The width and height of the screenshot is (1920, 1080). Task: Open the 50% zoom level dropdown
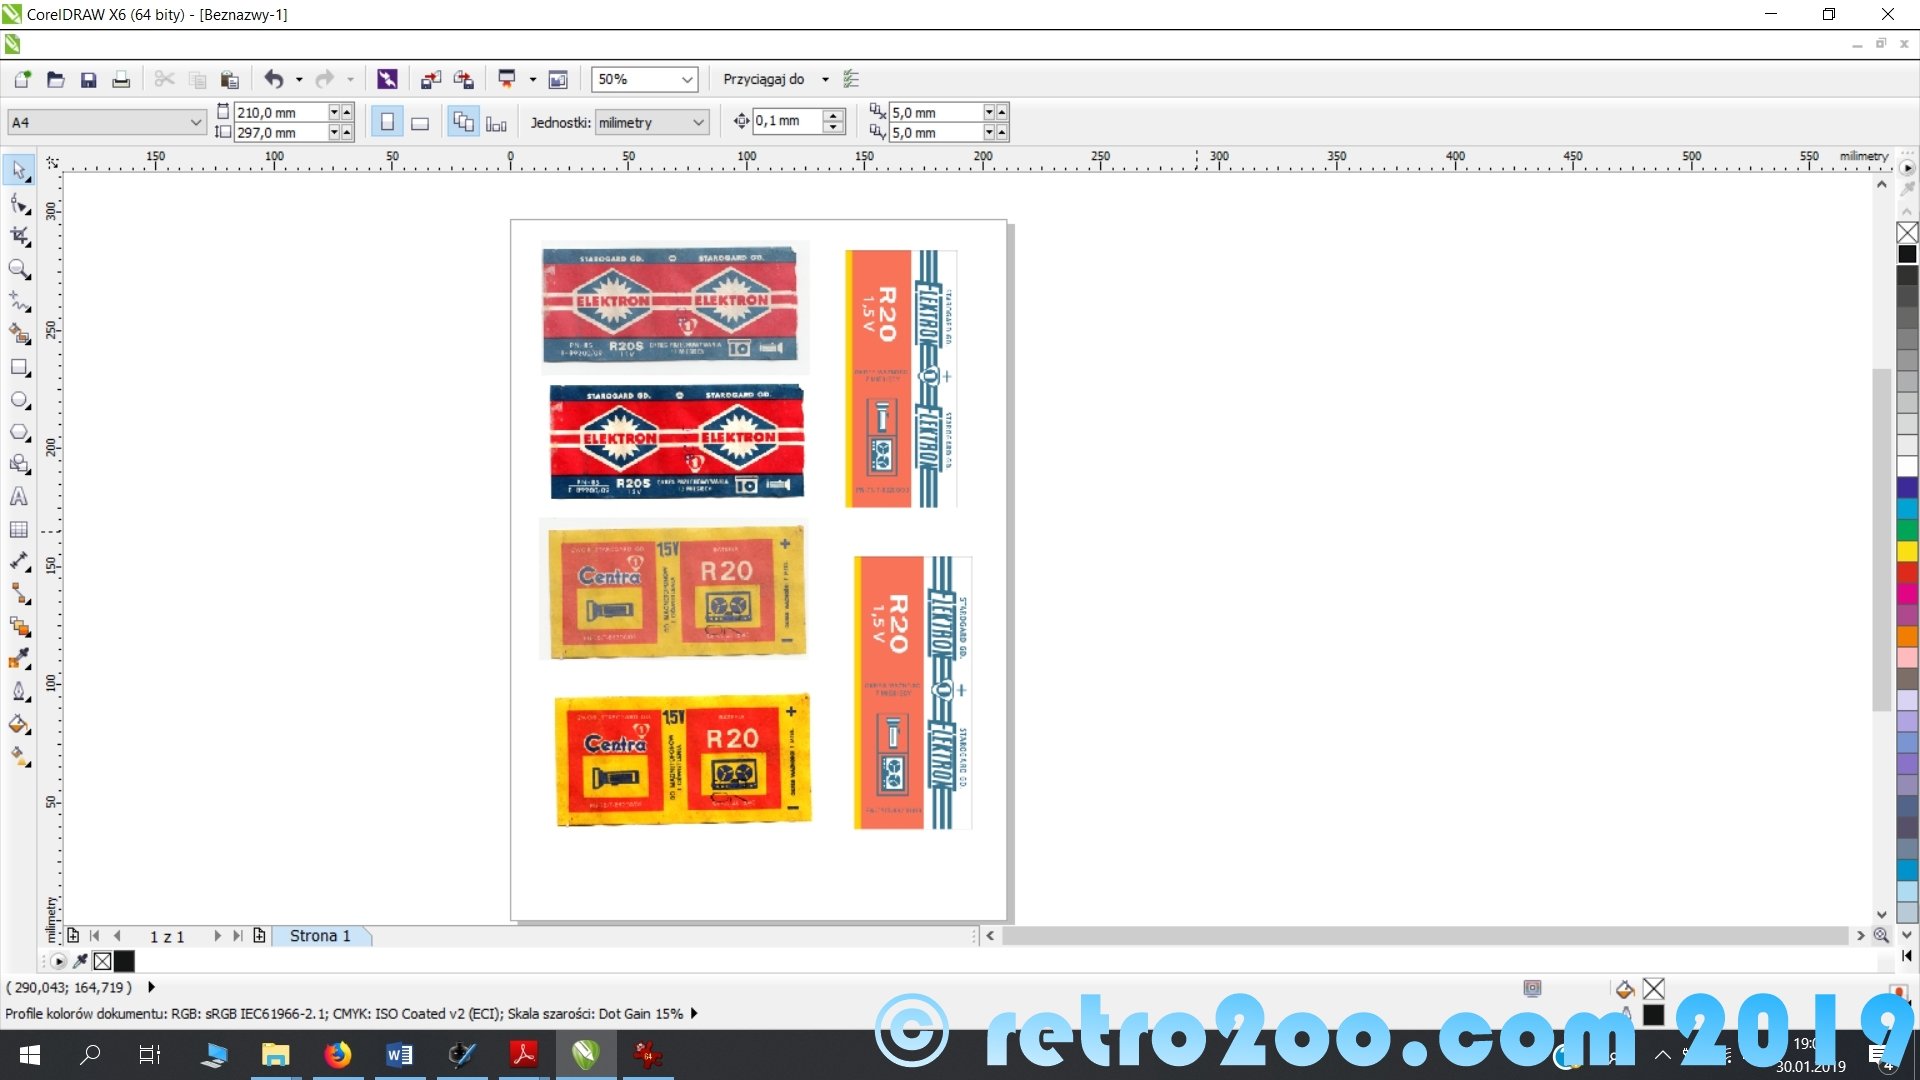point(687,80)
